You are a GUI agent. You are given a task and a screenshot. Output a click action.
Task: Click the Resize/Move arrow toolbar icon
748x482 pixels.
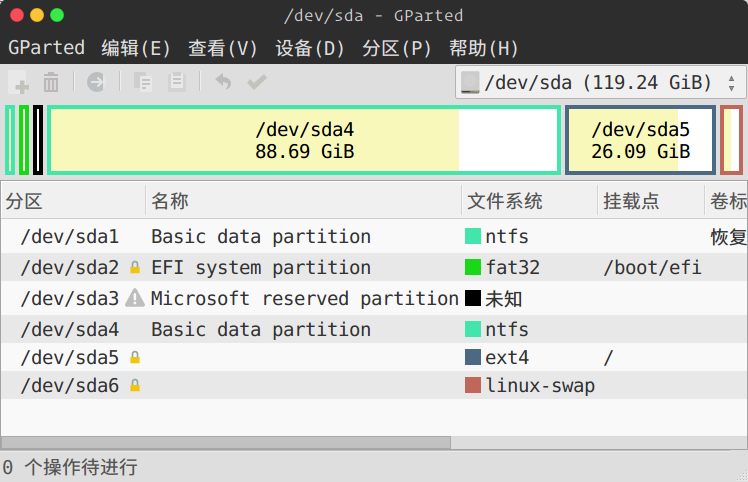96,82
